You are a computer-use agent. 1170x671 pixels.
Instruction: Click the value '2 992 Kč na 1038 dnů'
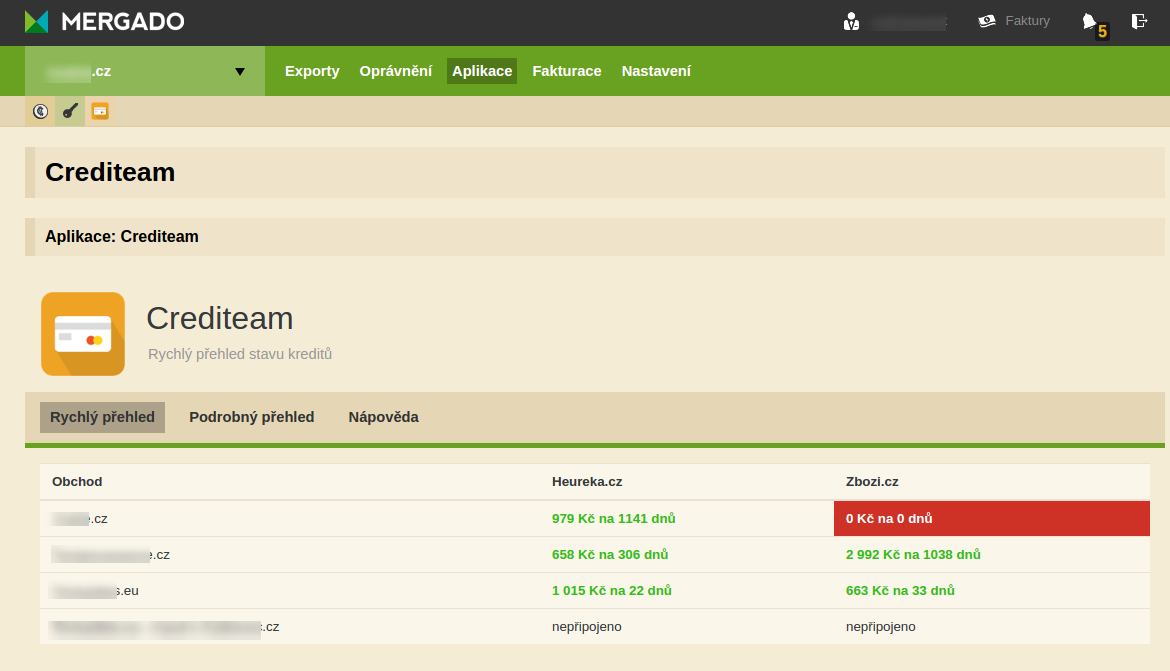913,555
